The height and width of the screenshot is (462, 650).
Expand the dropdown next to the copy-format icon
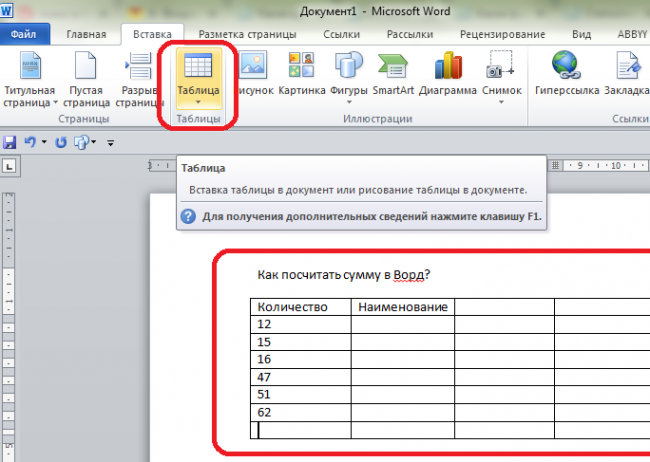pos(94,142)
